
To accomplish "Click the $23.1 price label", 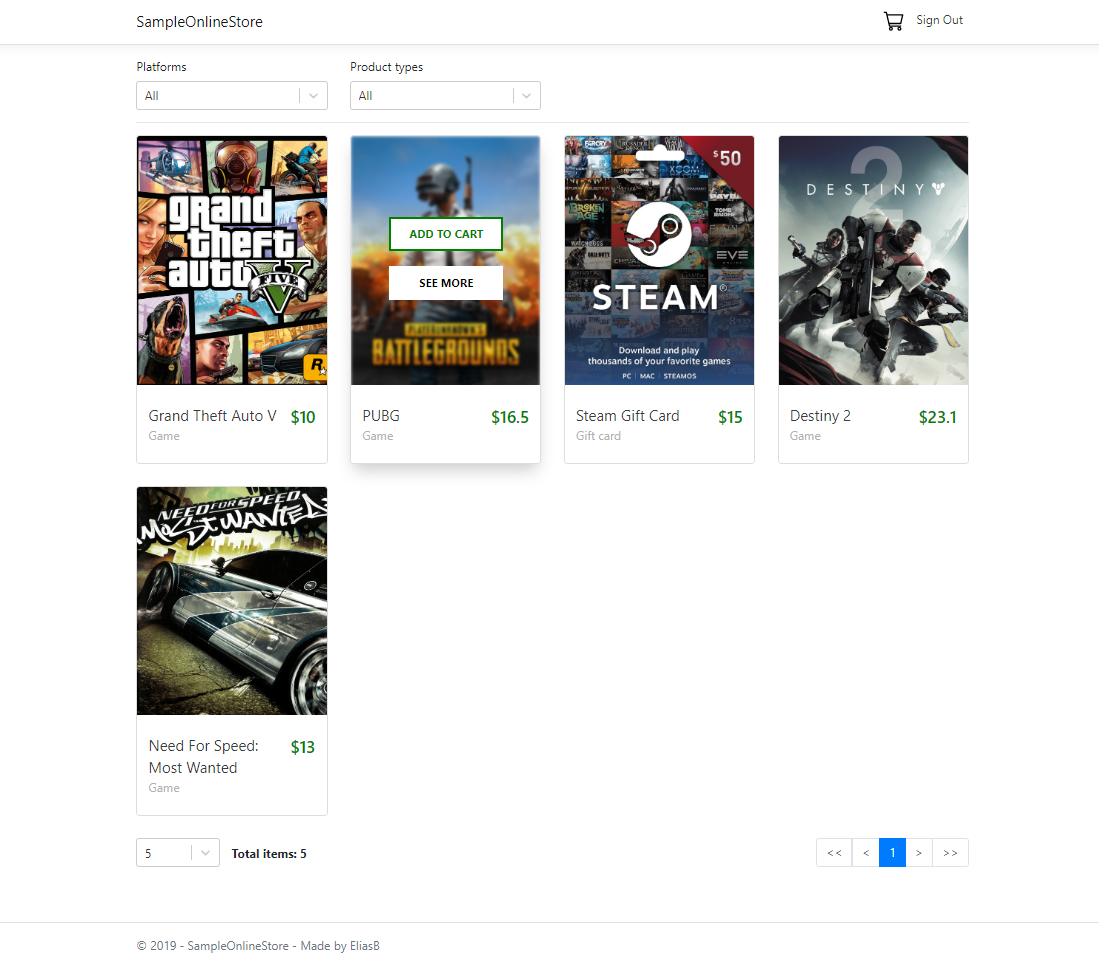I will [x=937, y=417].
